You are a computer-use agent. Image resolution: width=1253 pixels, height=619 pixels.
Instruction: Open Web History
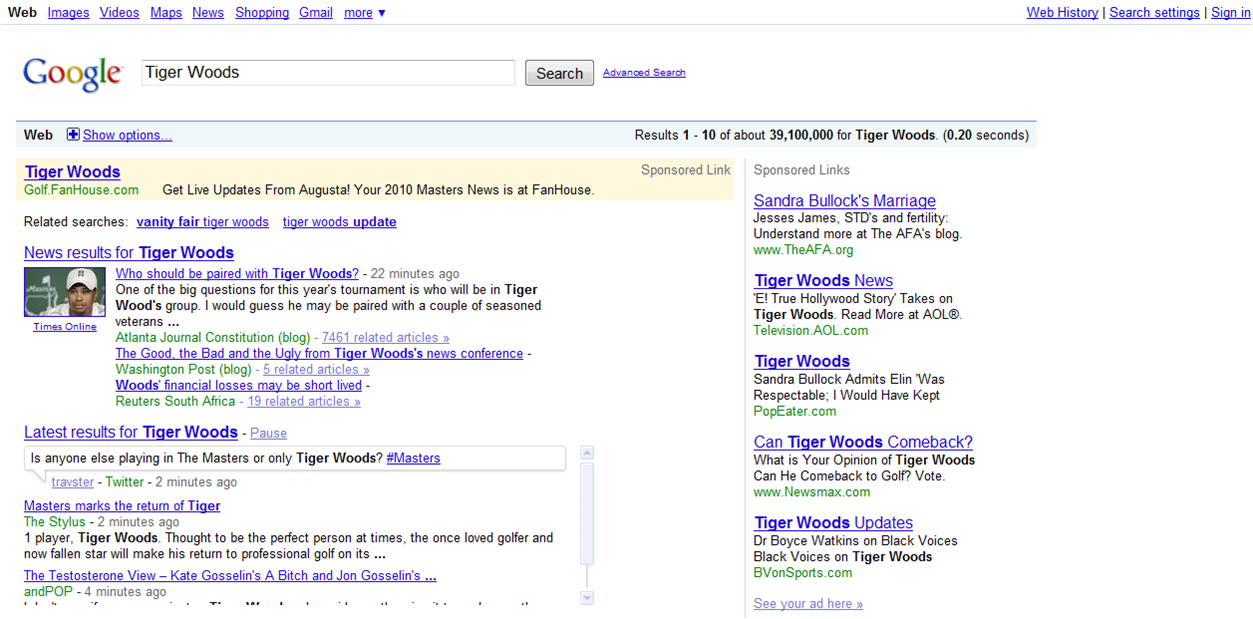click(x=1062, y=12)
